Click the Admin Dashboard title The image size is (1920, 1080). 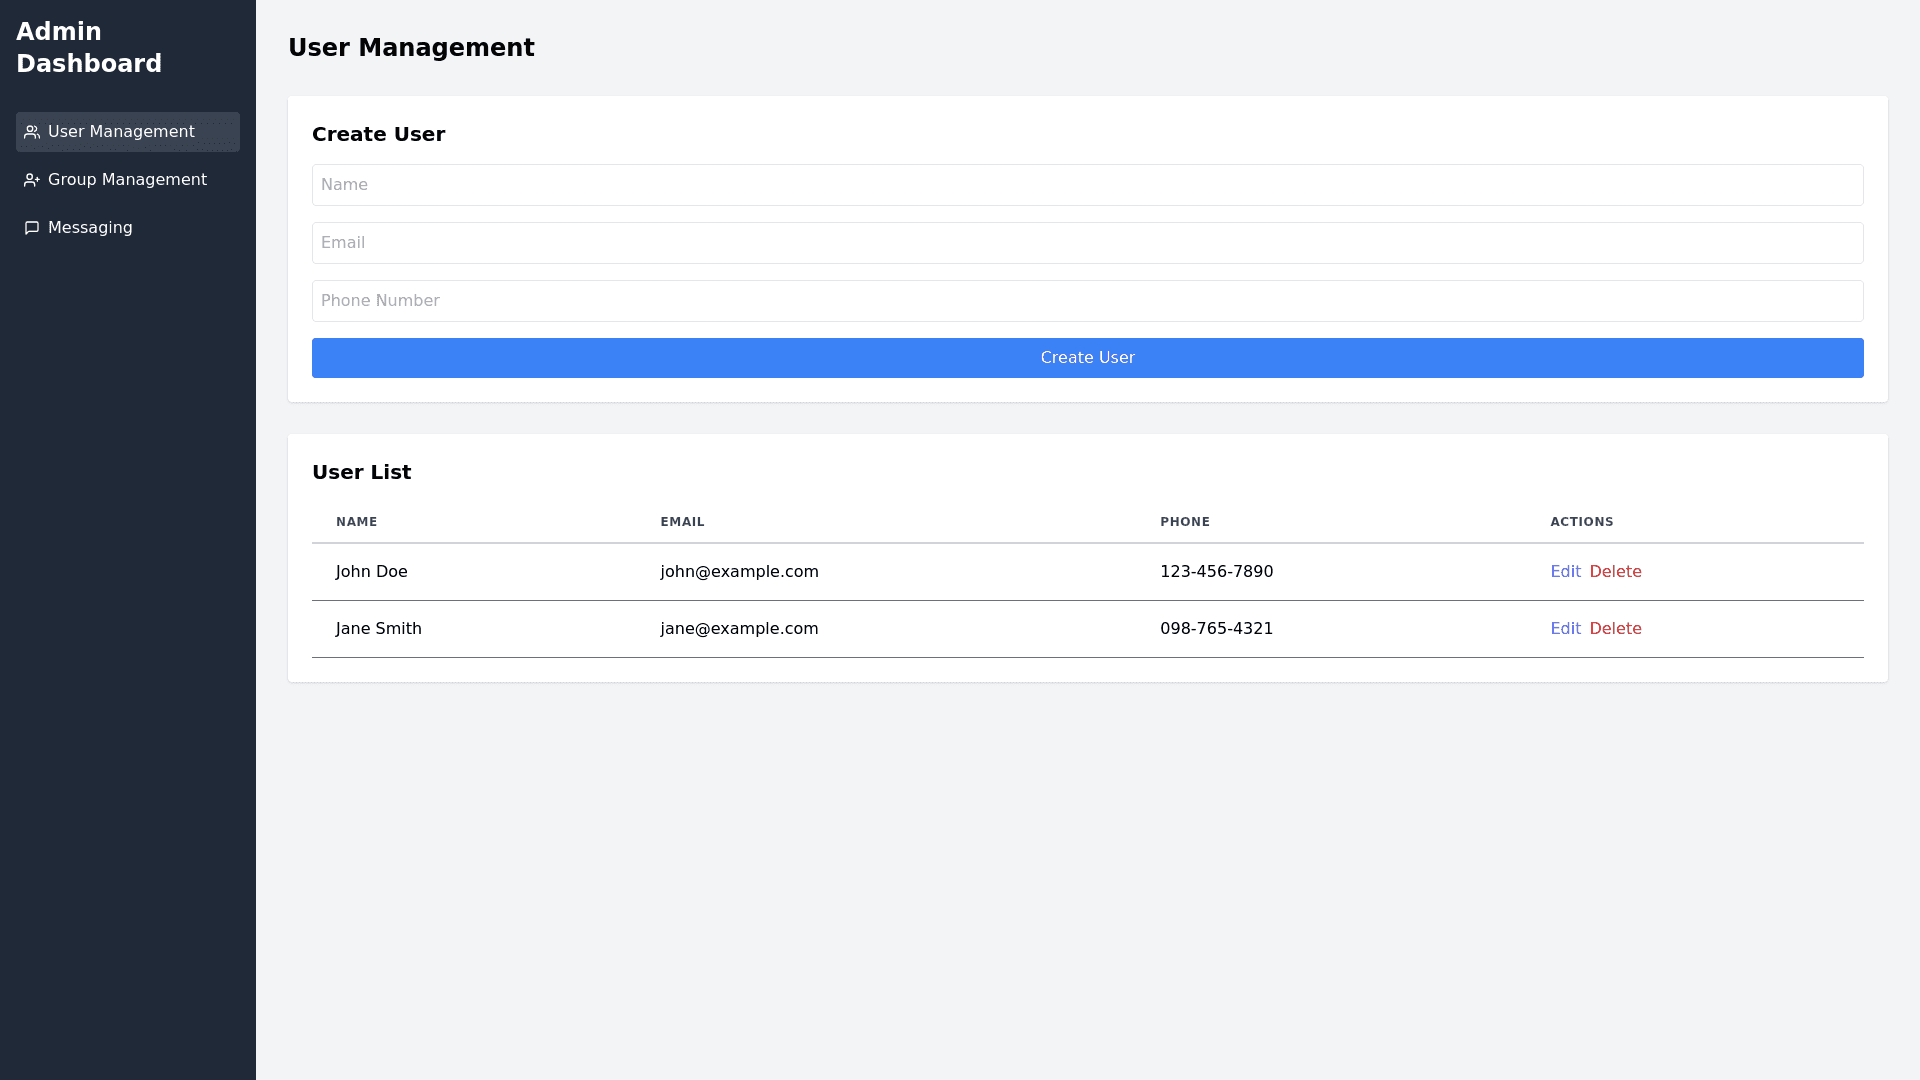pyautogui.click(x=89, y=48)
